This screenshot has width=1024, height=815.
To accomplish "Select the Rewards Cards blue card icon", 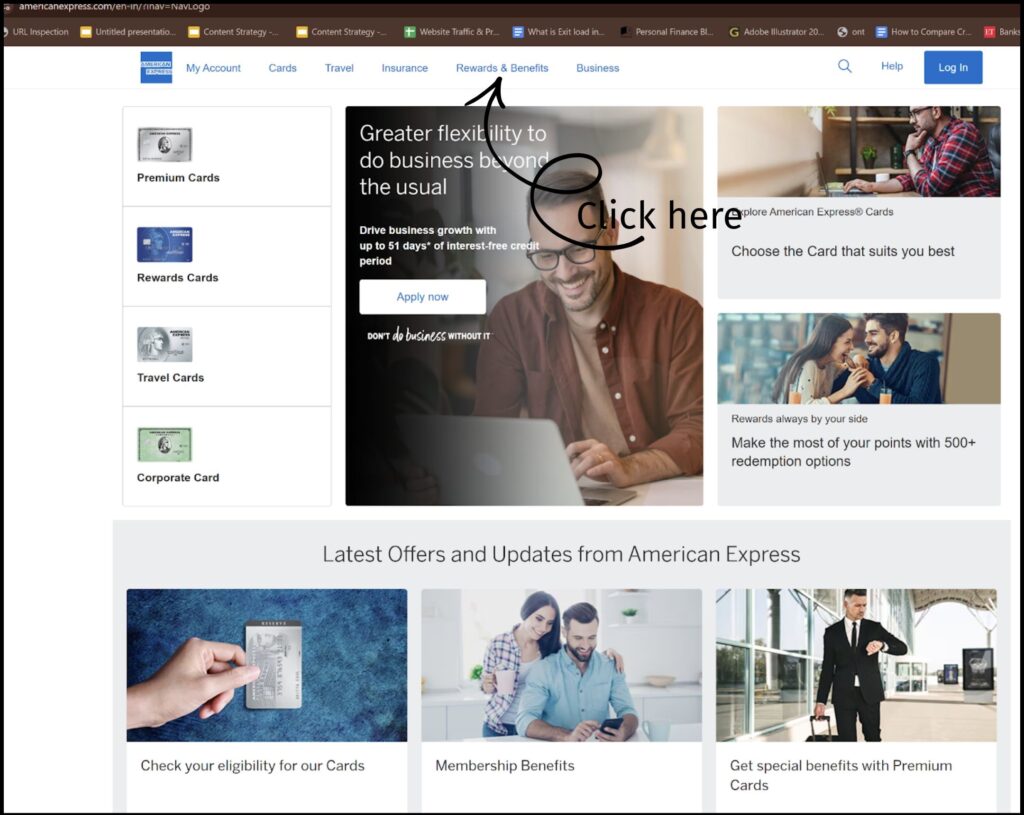I will click(x=164, y=244).
